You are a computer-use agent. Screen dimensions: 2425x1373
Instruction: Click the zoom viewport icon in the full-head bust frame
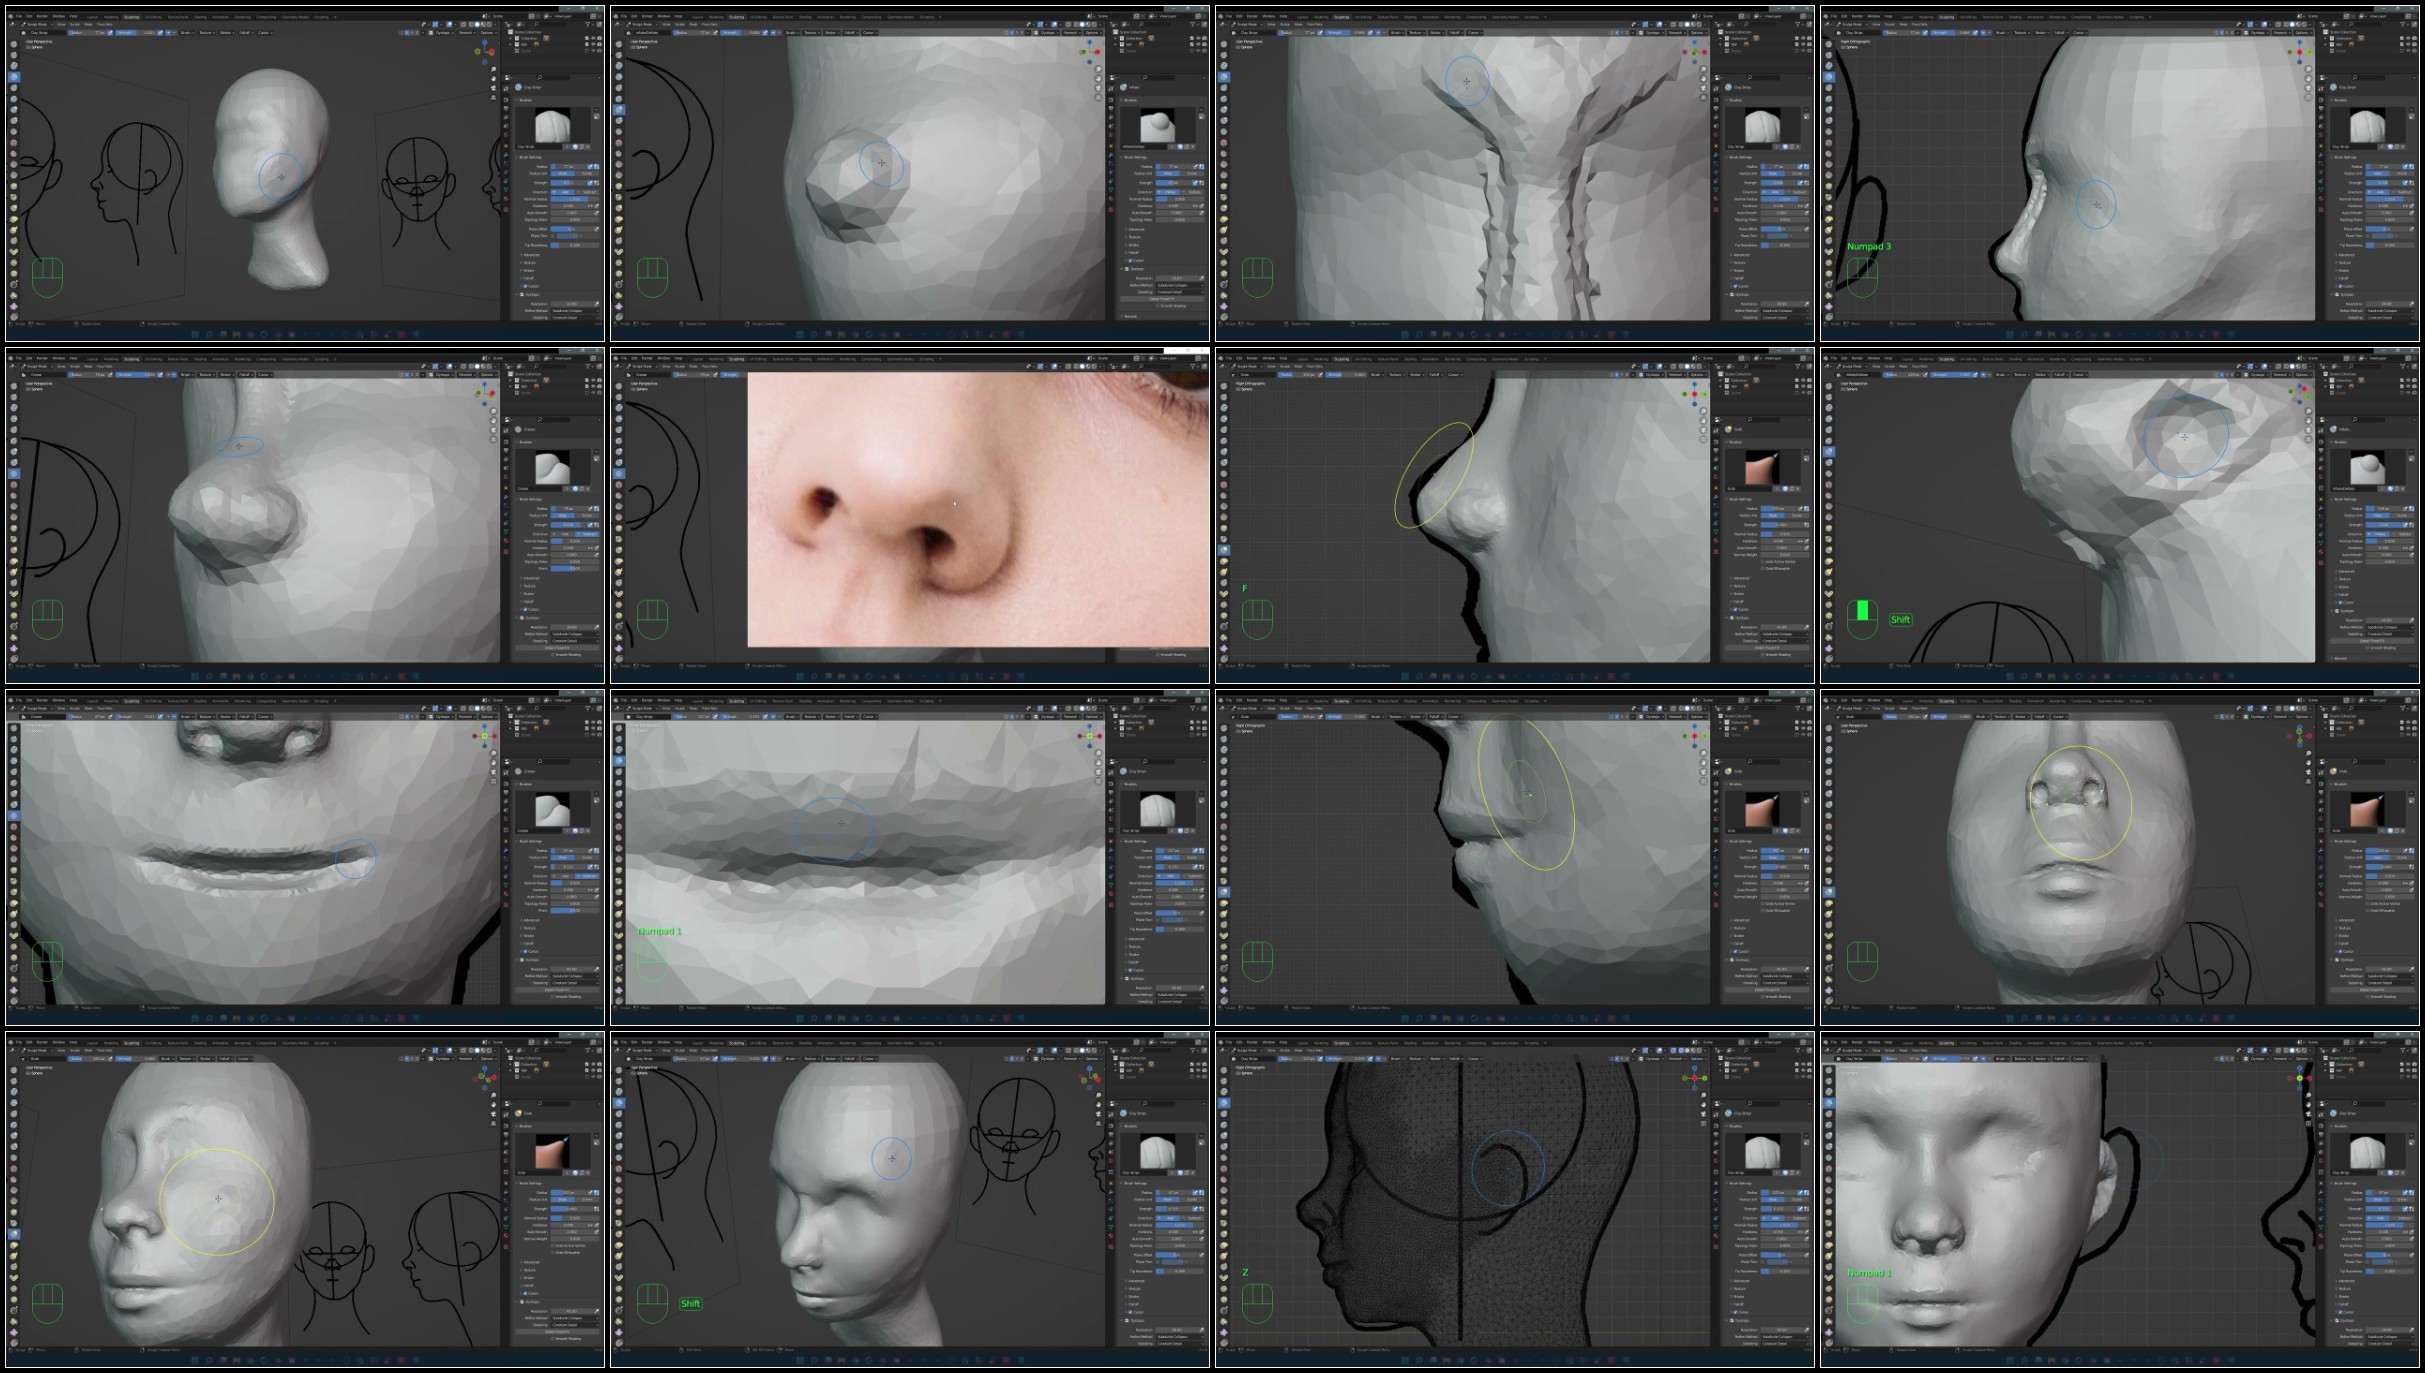494,69
